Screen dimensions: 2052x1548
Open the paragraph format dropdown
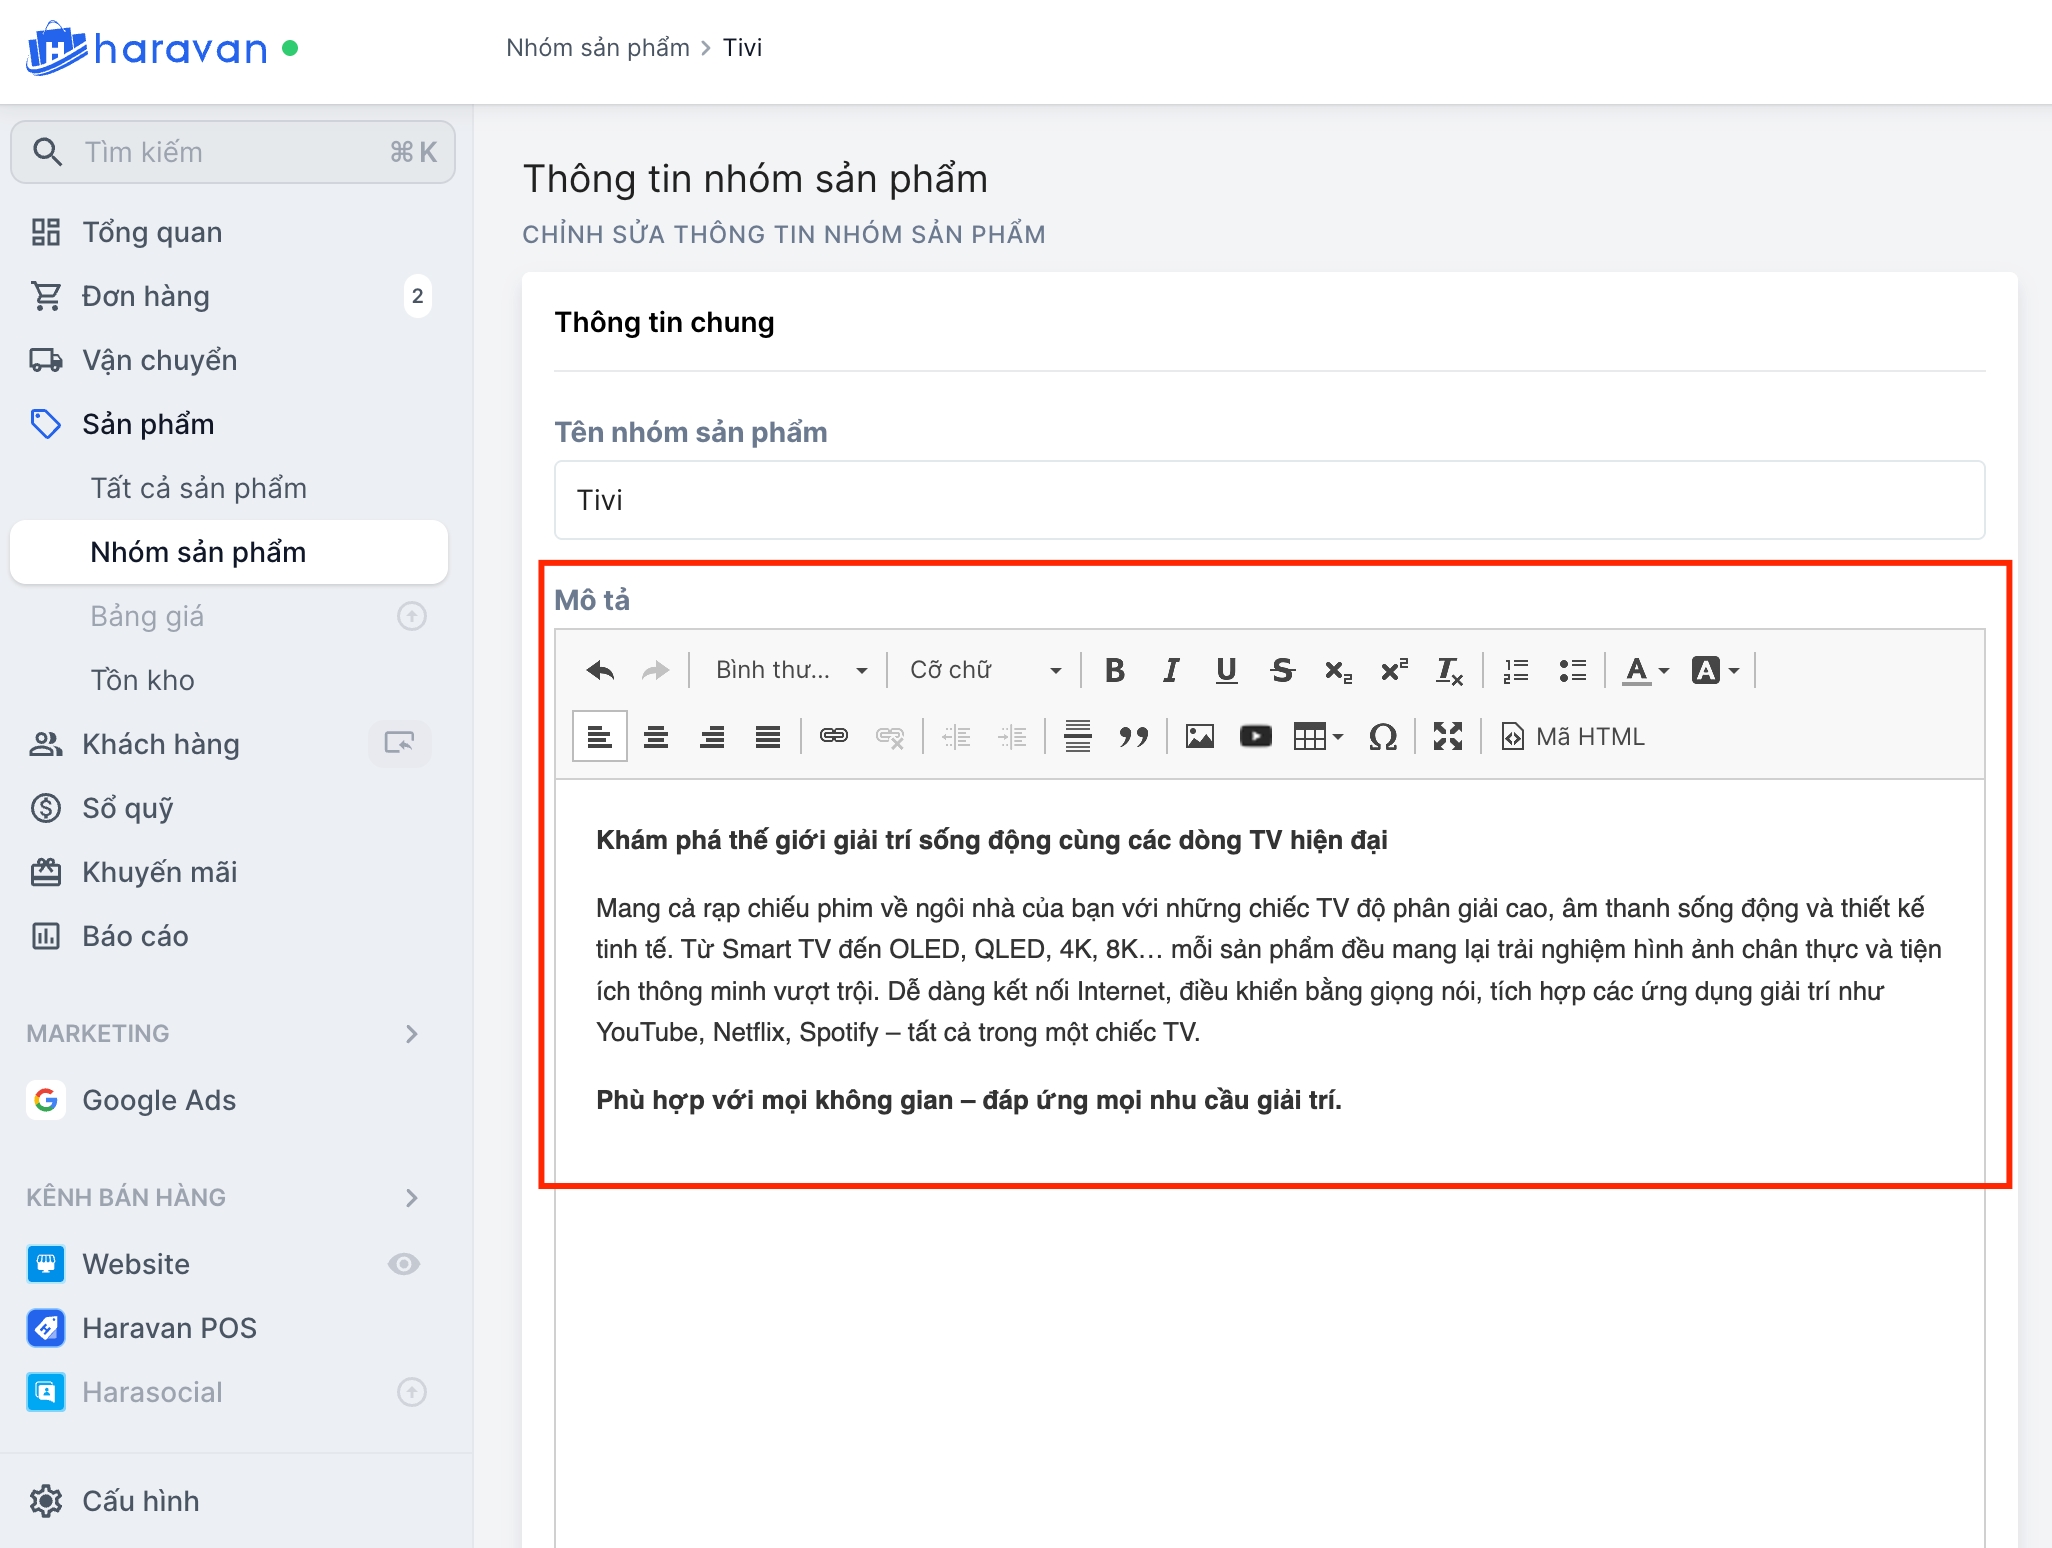[790, 670]
